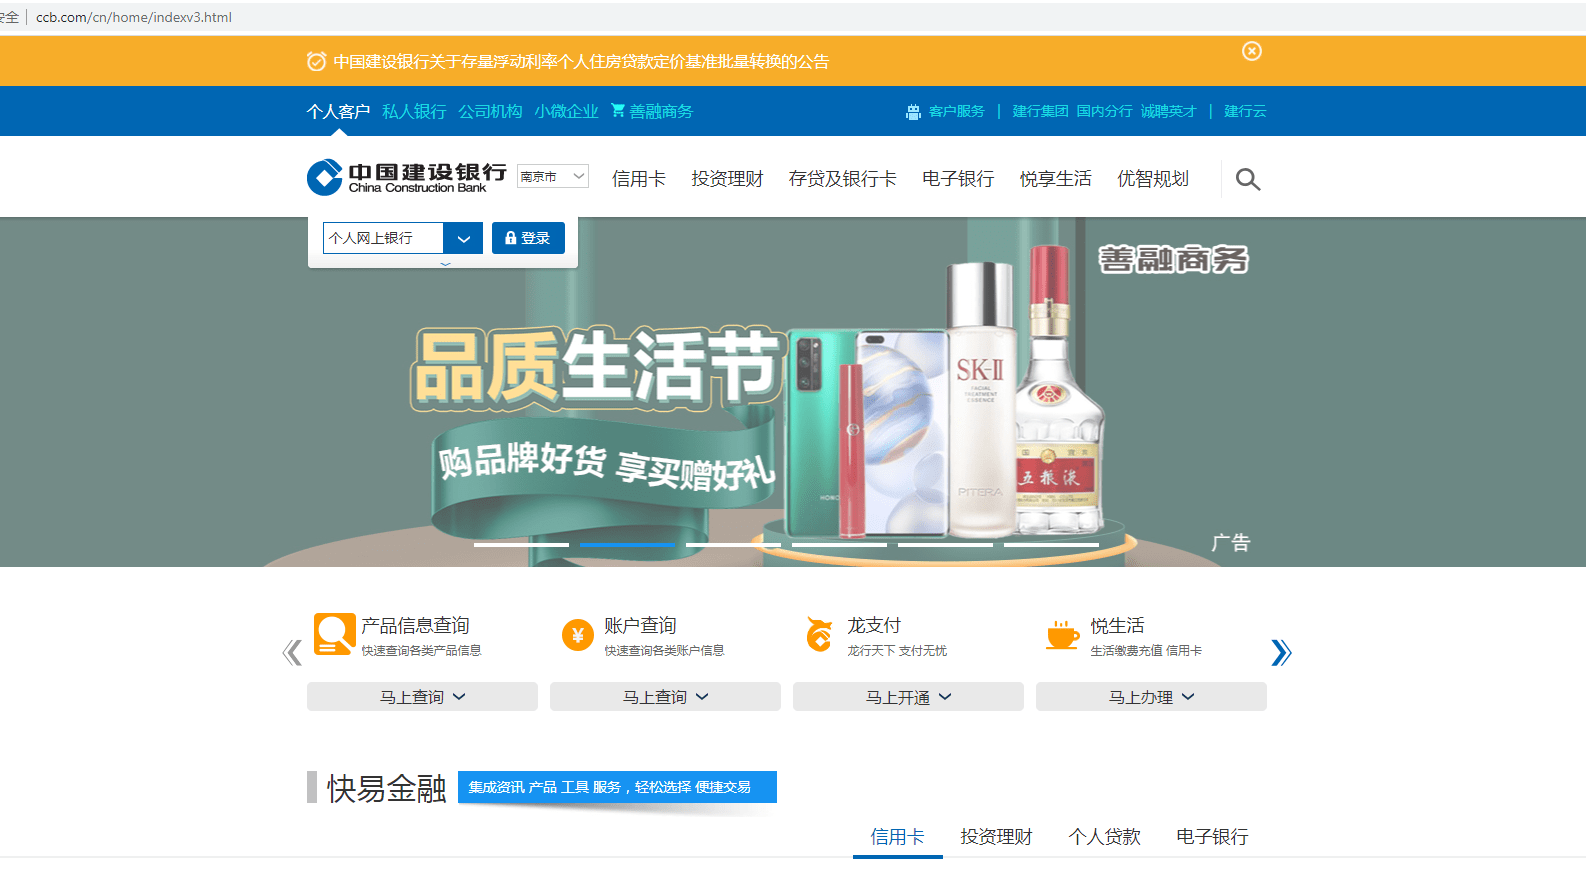Select the 电子银行 tab under 快易金融
This screenshot has width=1586, height=894.
[1212, 837]
